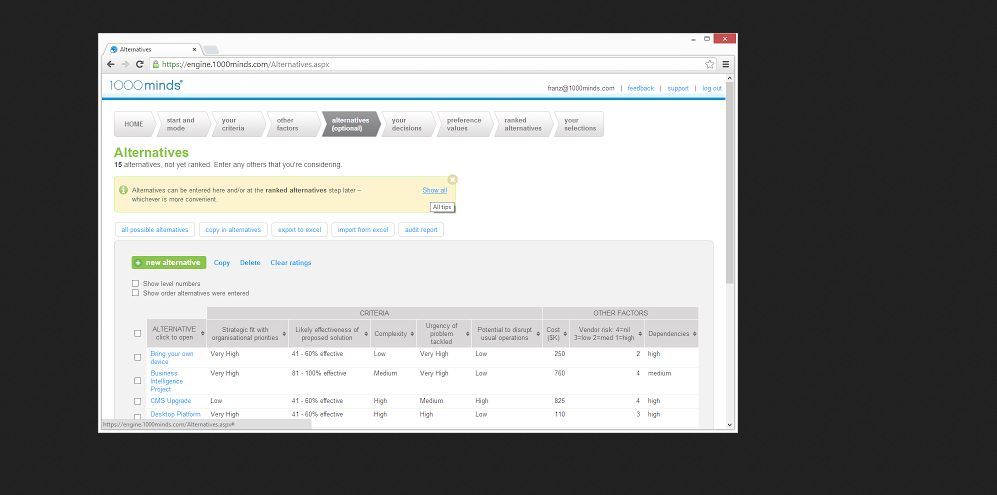Click the browser reload icon
This screenshot has height=495, width=997.
[139, 64]
